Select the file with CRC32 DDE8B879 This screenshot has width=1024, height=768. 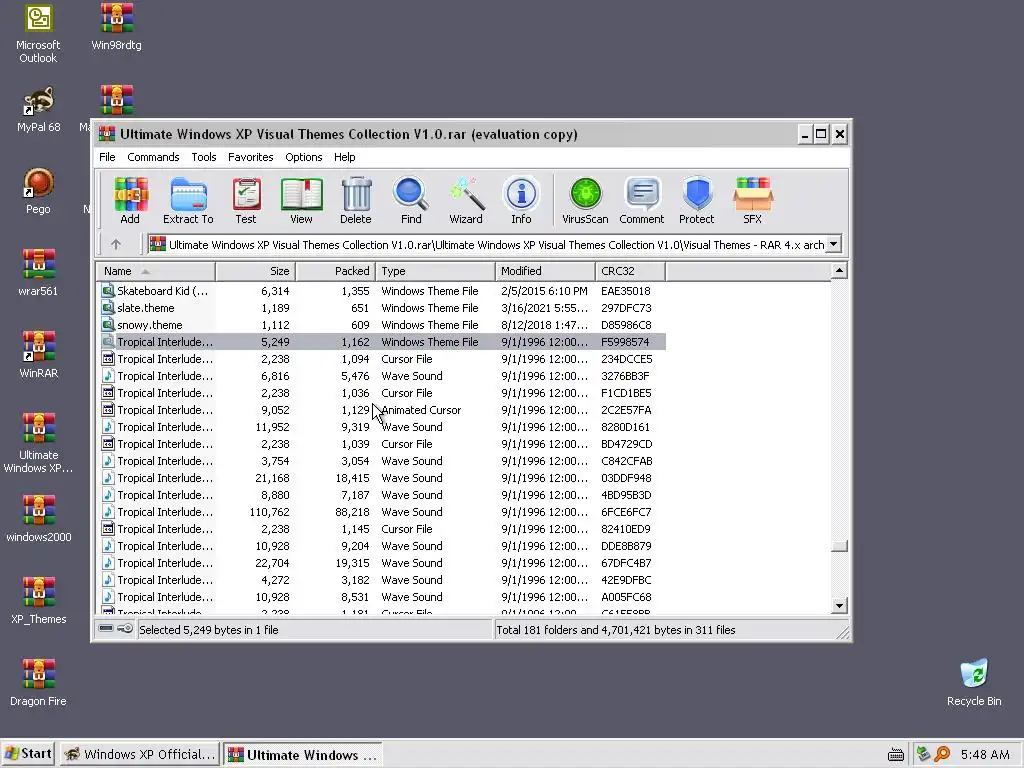point(381,546)
